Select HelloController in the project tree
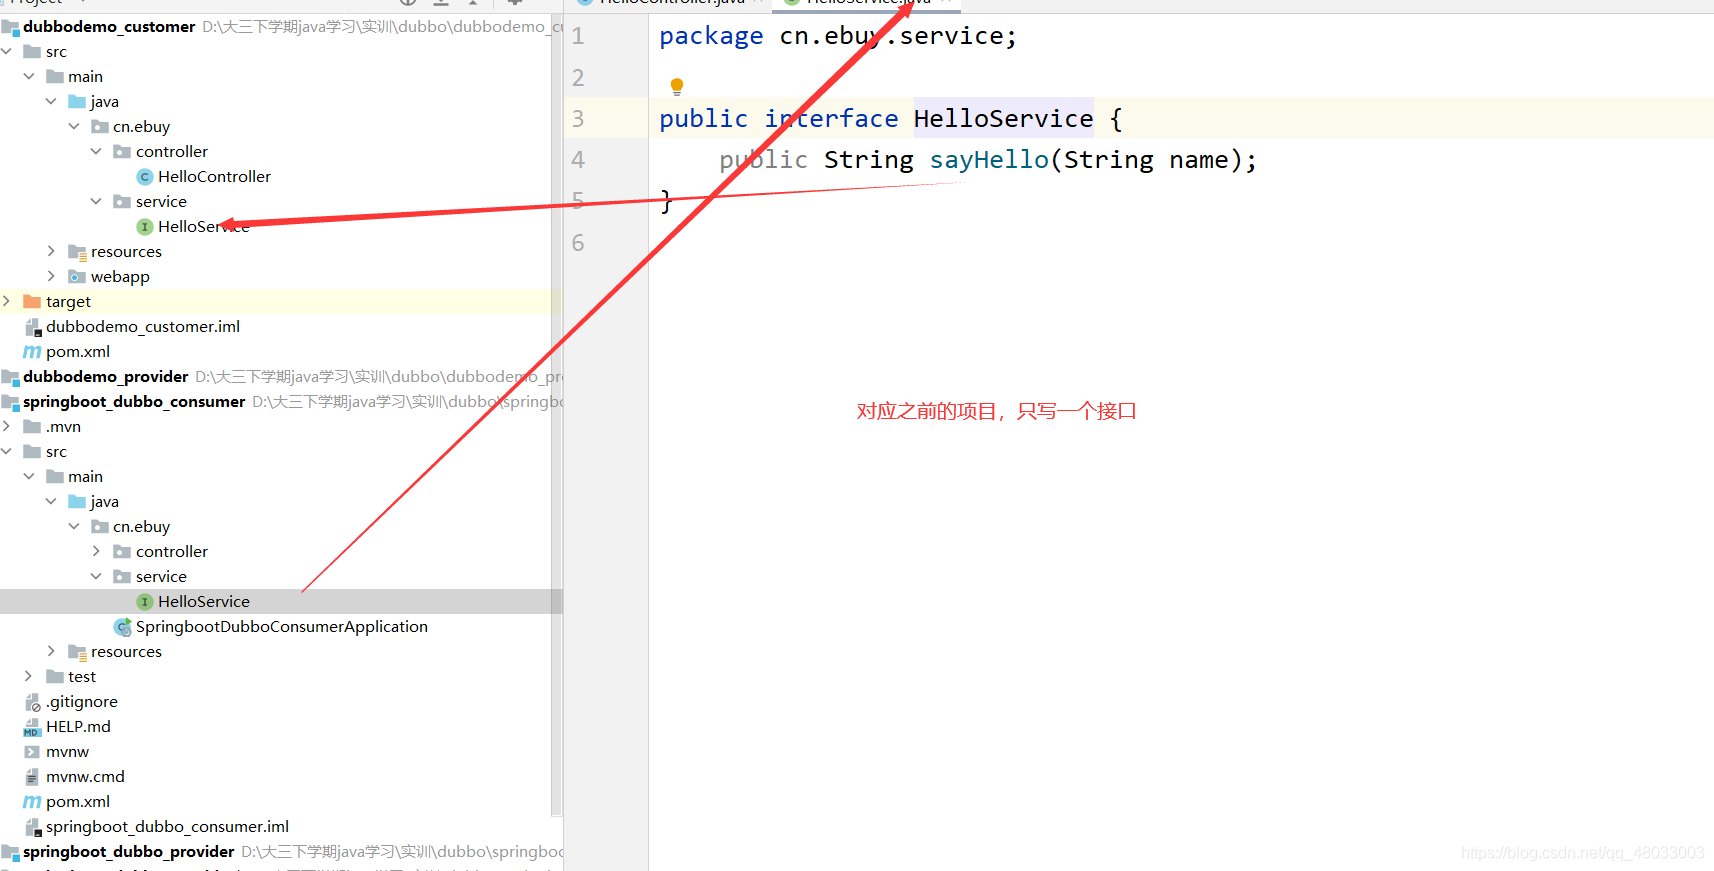 click(x=214, y=177)
